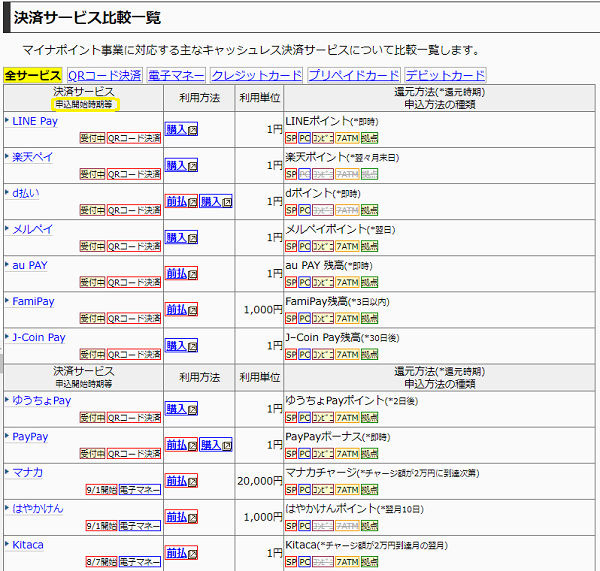Open the 電子マネー tab
This screenshot has height=571, width=600.
pos(176,75)
